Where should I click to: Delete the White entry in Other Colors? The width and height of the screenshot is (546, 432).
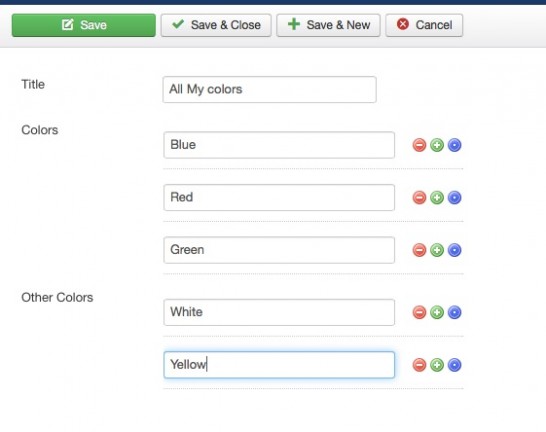point(419,312)
